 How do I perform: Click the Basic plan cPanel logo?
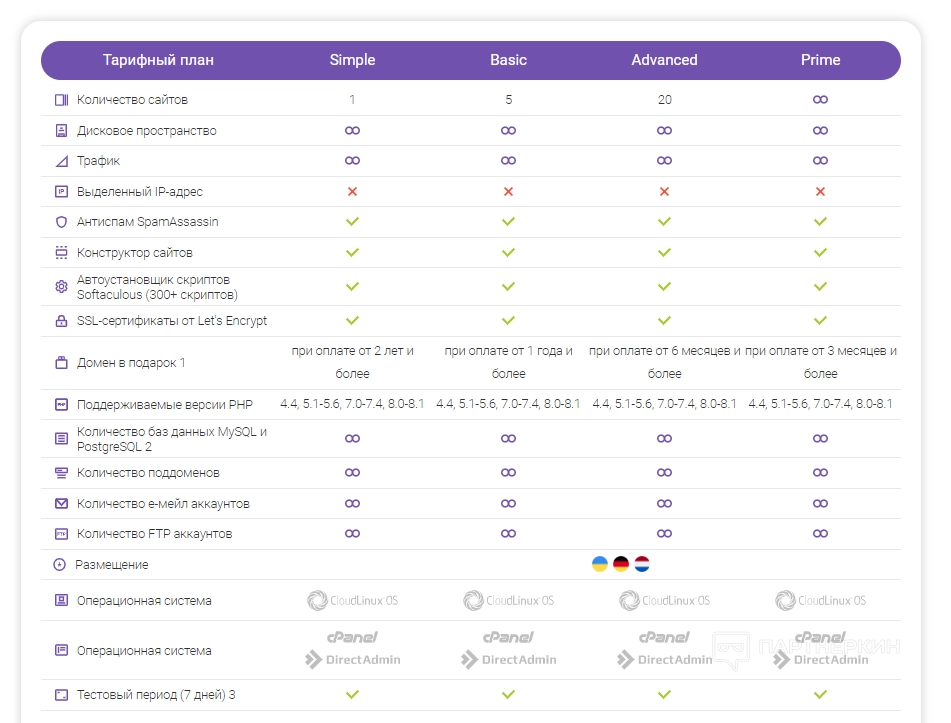coord(508,637)
